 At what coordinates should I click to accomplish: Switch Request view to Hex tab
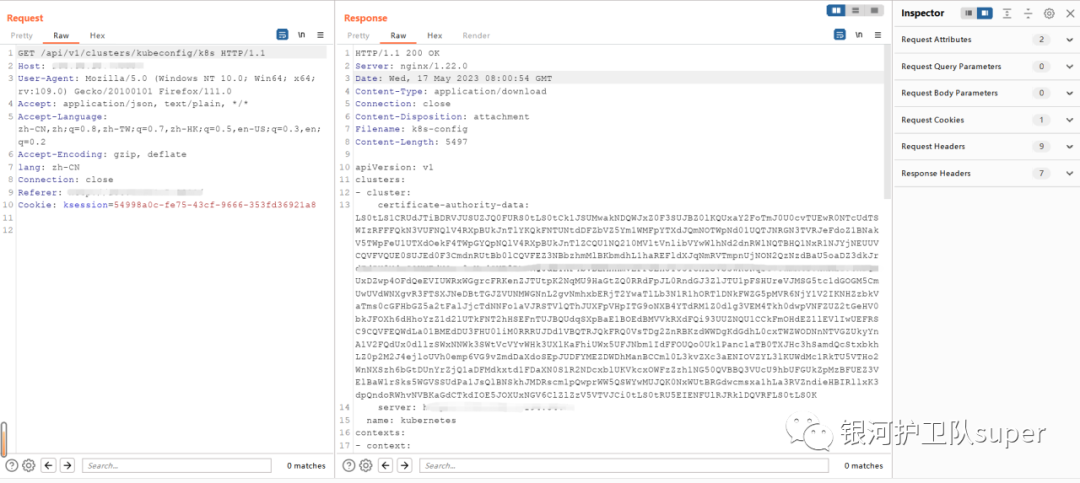point(97,35)
